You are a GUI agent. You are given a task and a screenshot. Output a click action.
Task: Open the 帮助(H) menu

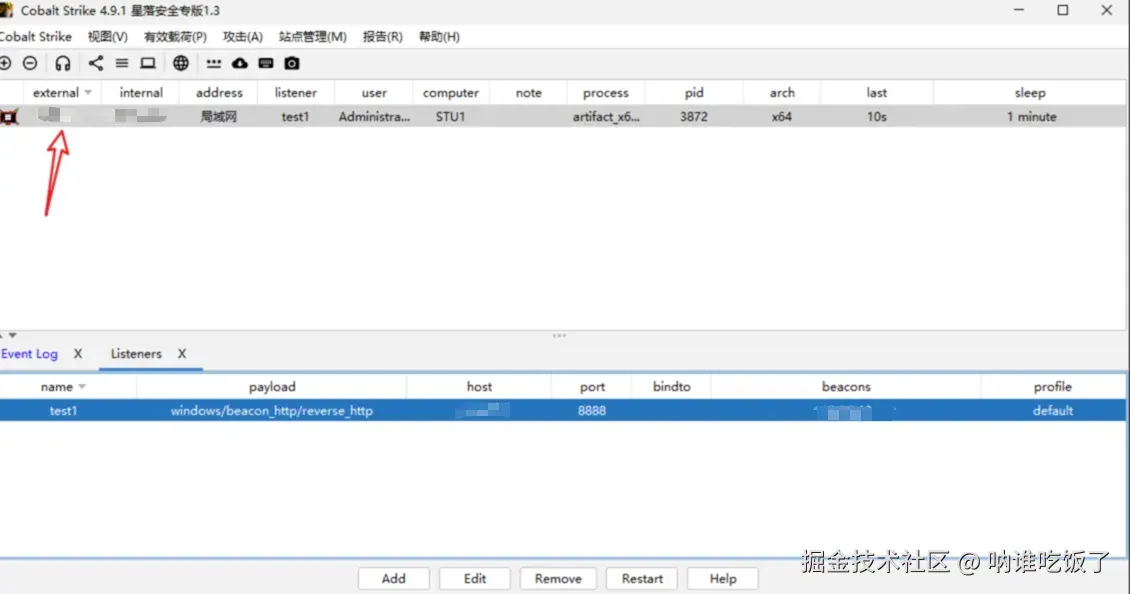click(439, 37)
